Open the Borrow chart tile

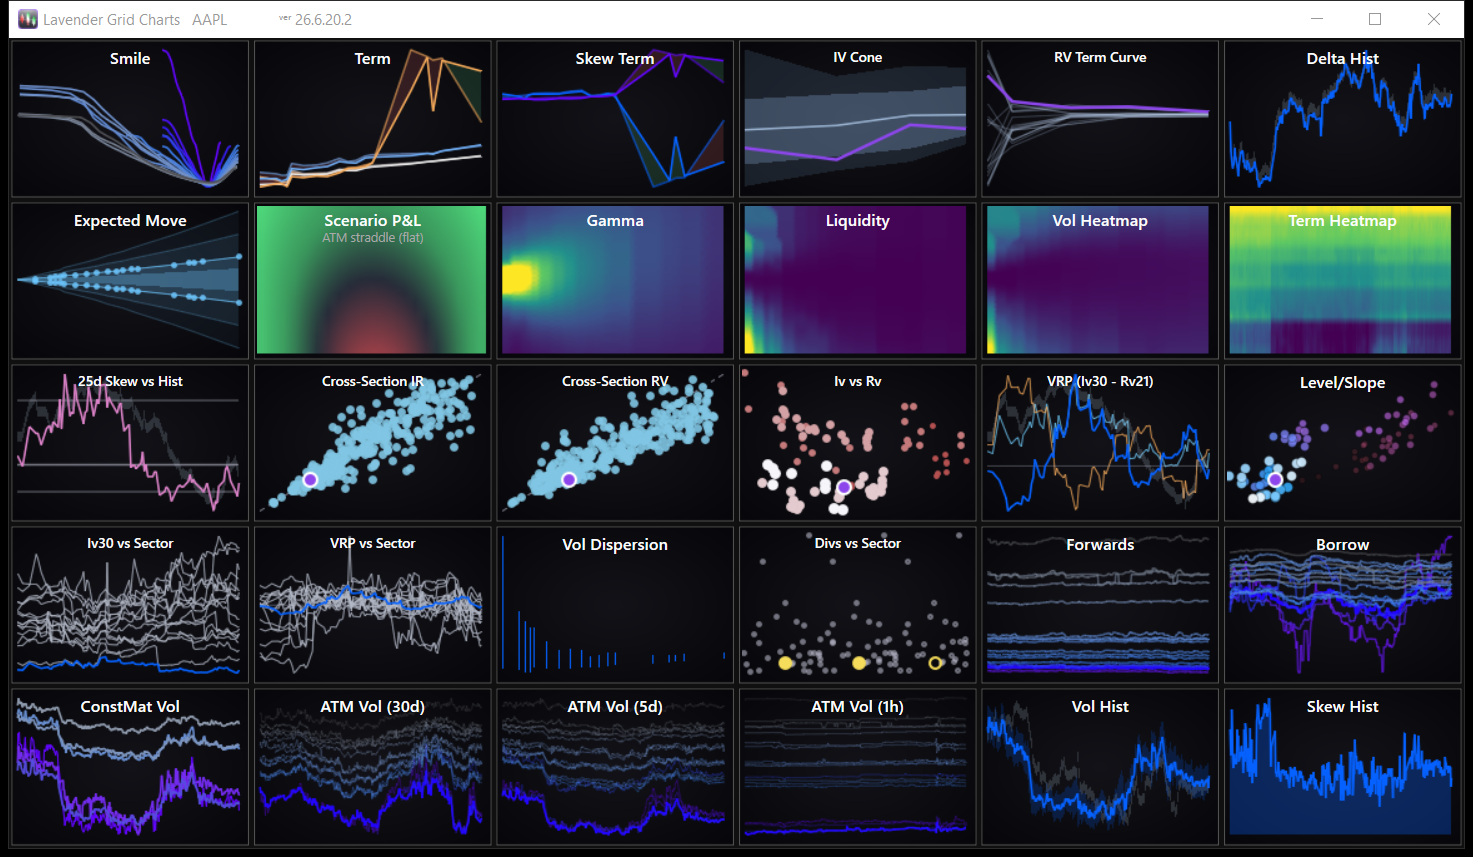coord(1342,605)
